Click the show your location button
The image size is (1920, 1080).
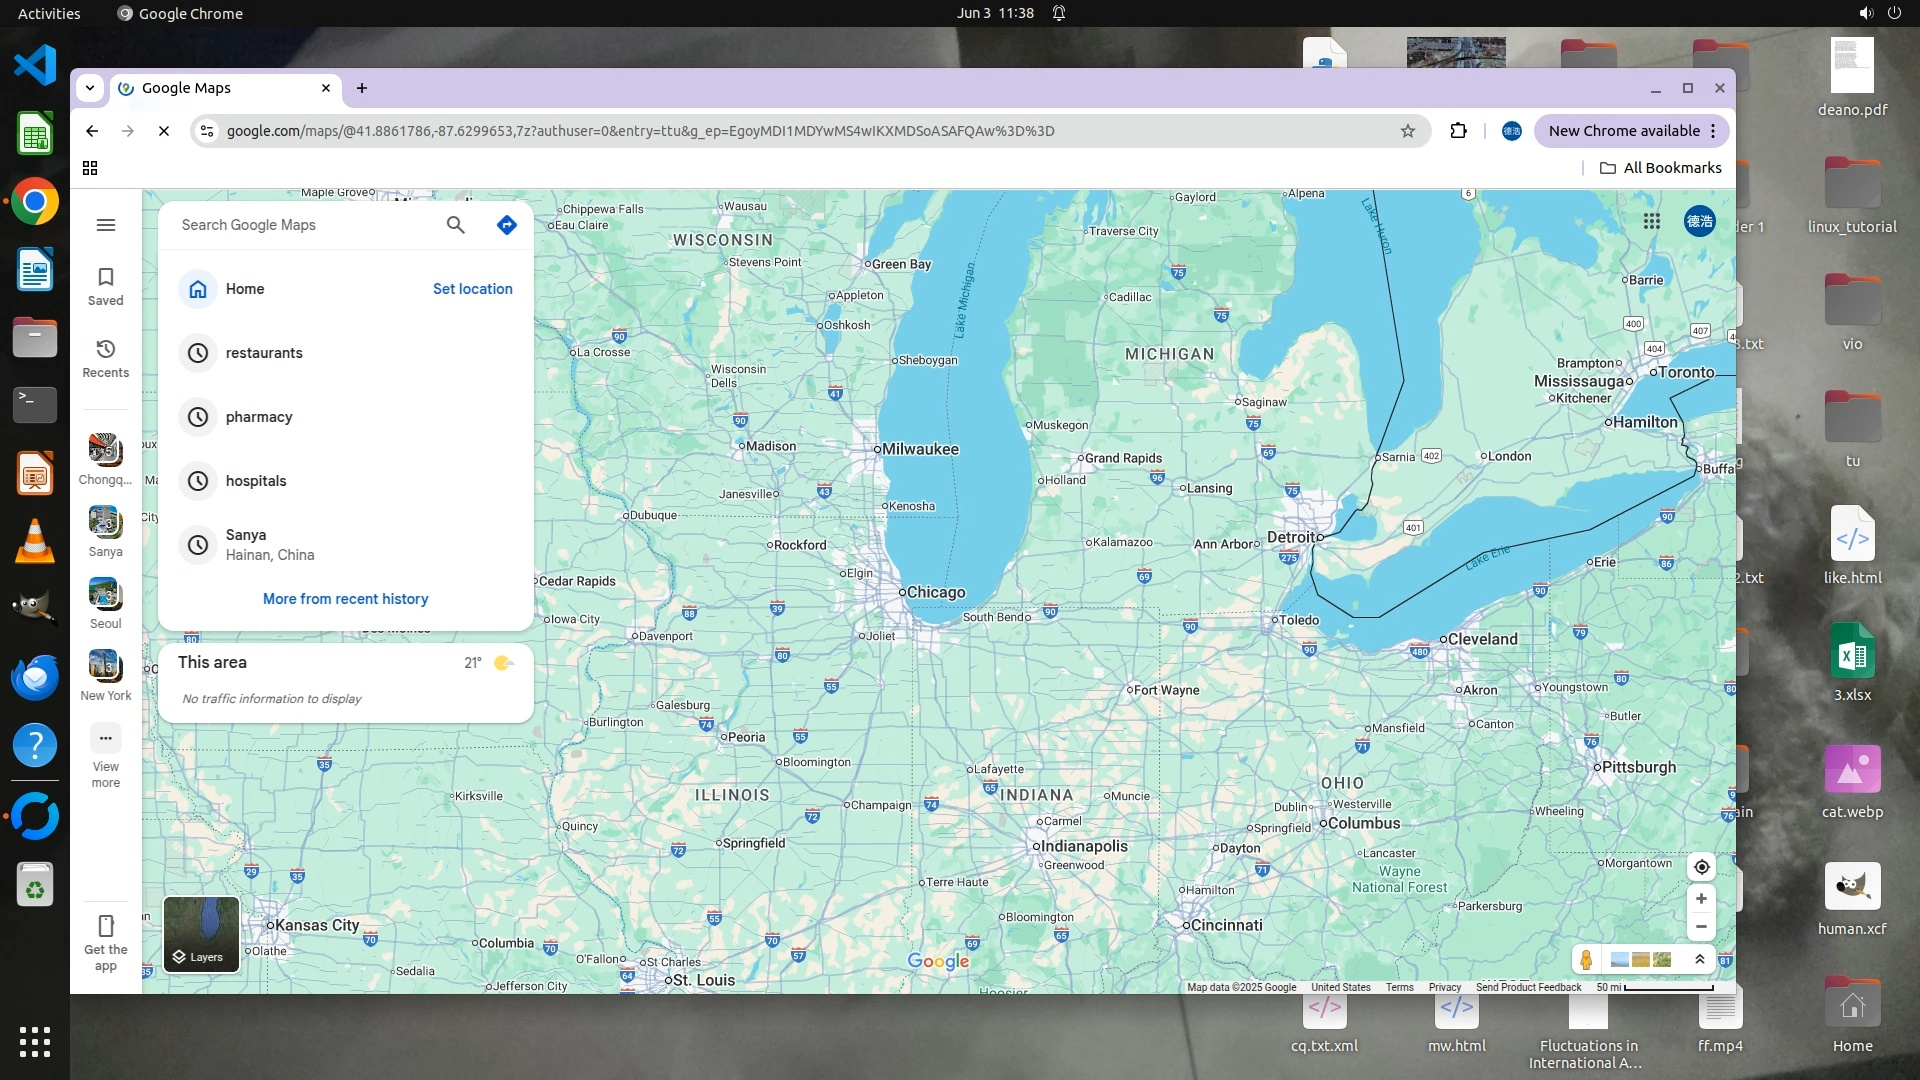click(1701, 867)
